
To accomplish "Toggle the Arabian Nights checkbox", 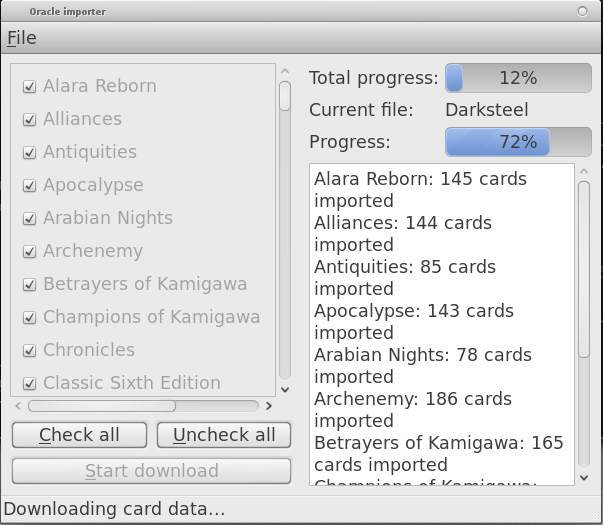I will coord(30,218).
